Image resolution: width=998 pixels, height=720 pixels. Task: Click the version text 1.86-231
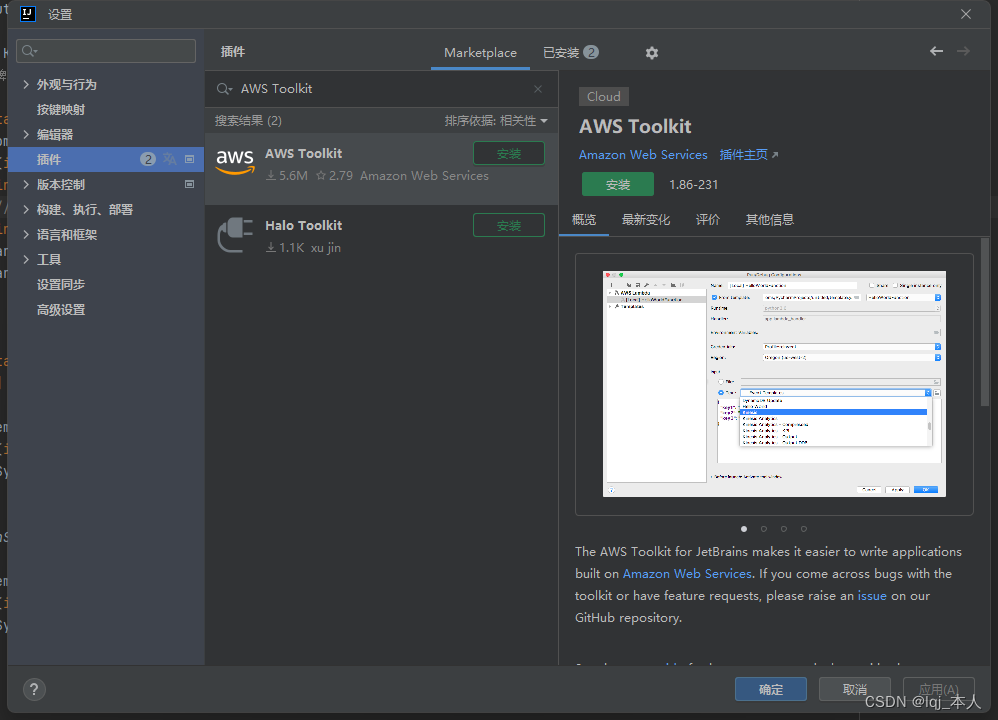click(693, 185)
